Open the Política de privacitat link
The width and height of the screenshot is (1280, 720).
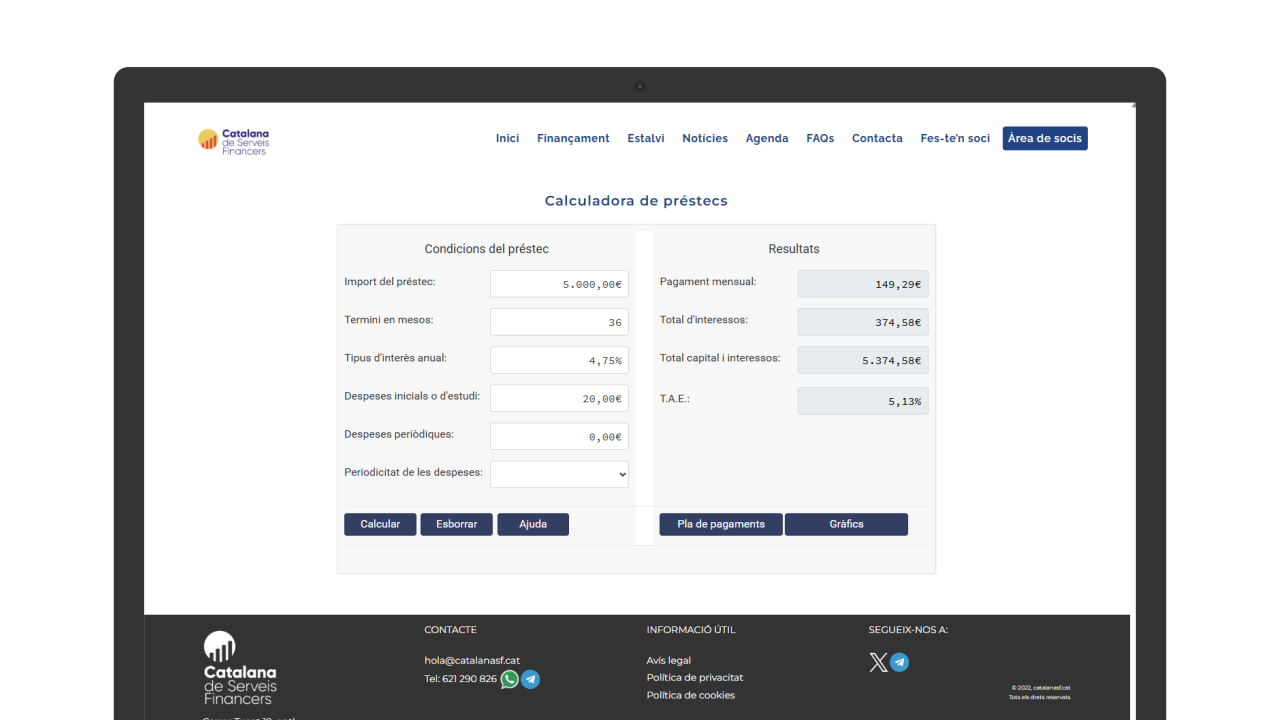pyautogui.click(x=695, y=678)
